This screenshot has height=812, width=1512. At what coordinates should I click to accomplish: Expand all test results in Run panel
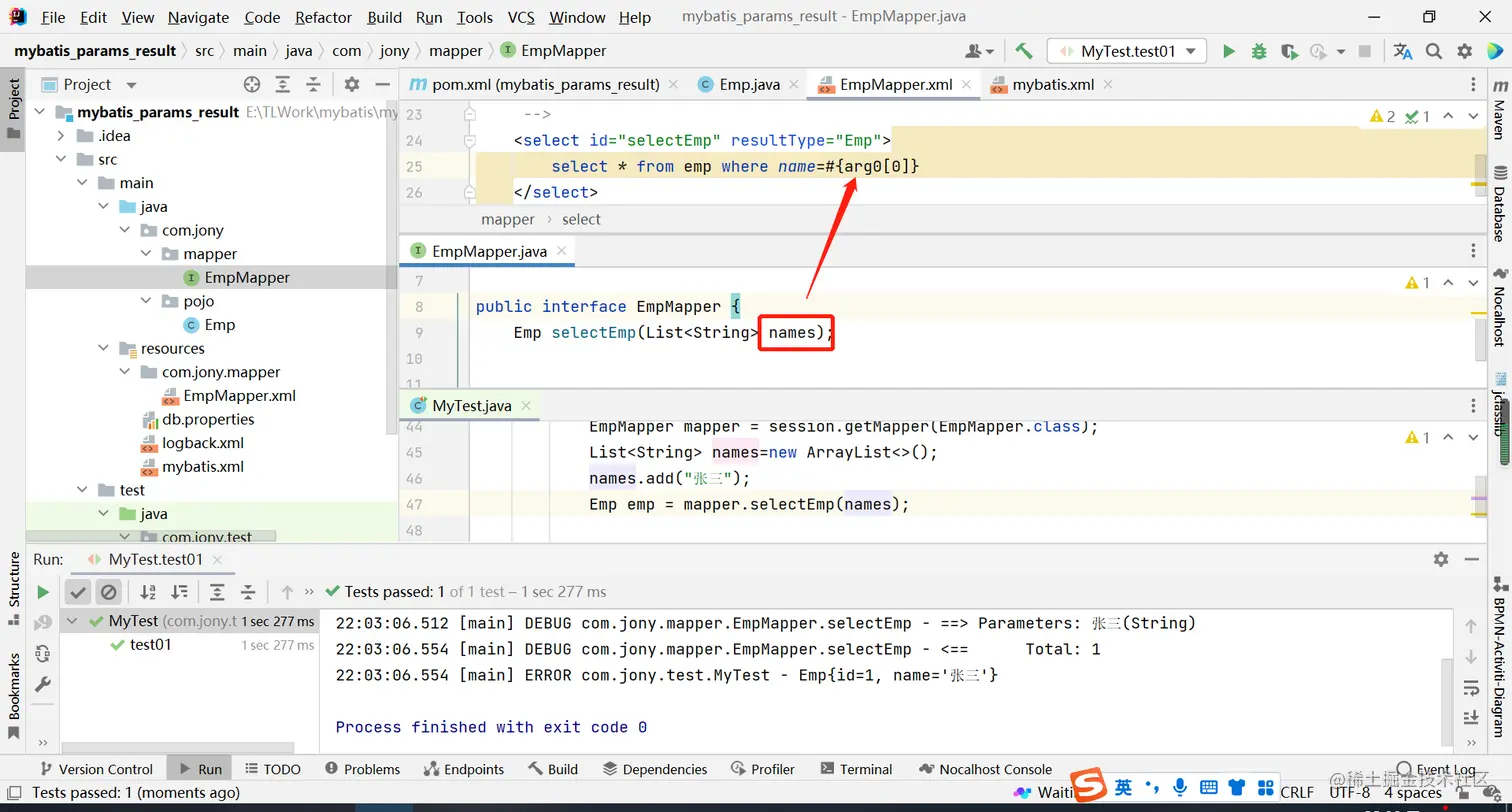coord(217,592)
